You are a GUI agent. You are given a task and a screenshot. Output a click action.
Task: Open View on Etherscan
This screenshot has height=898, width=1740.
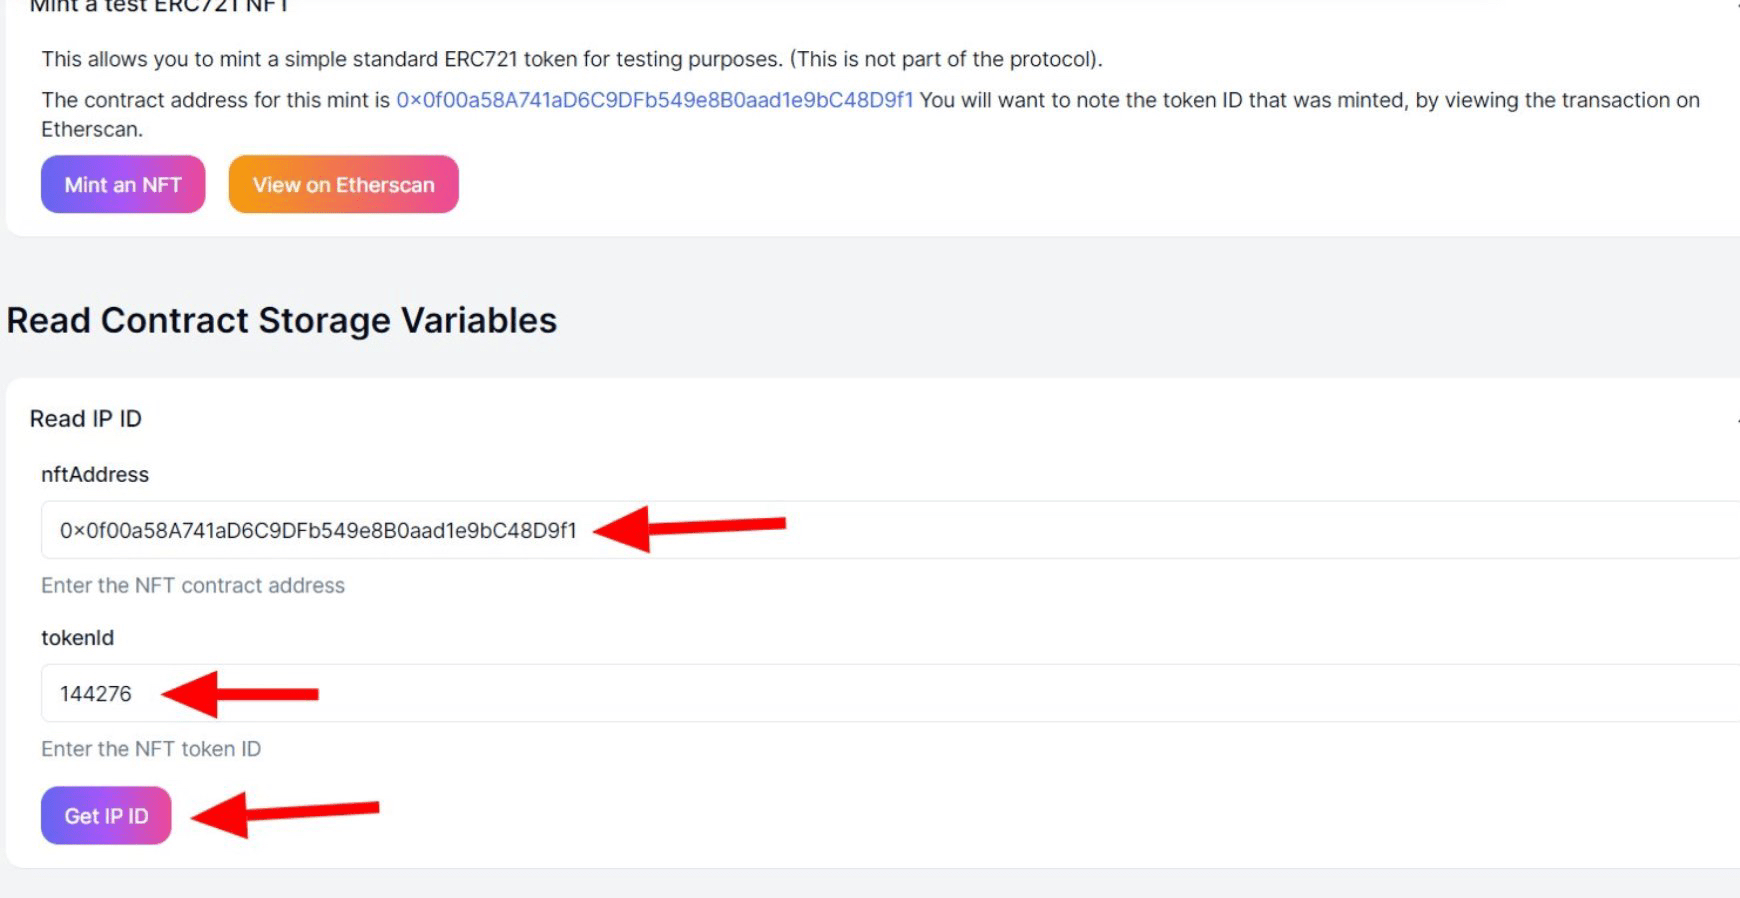(343, 184)
